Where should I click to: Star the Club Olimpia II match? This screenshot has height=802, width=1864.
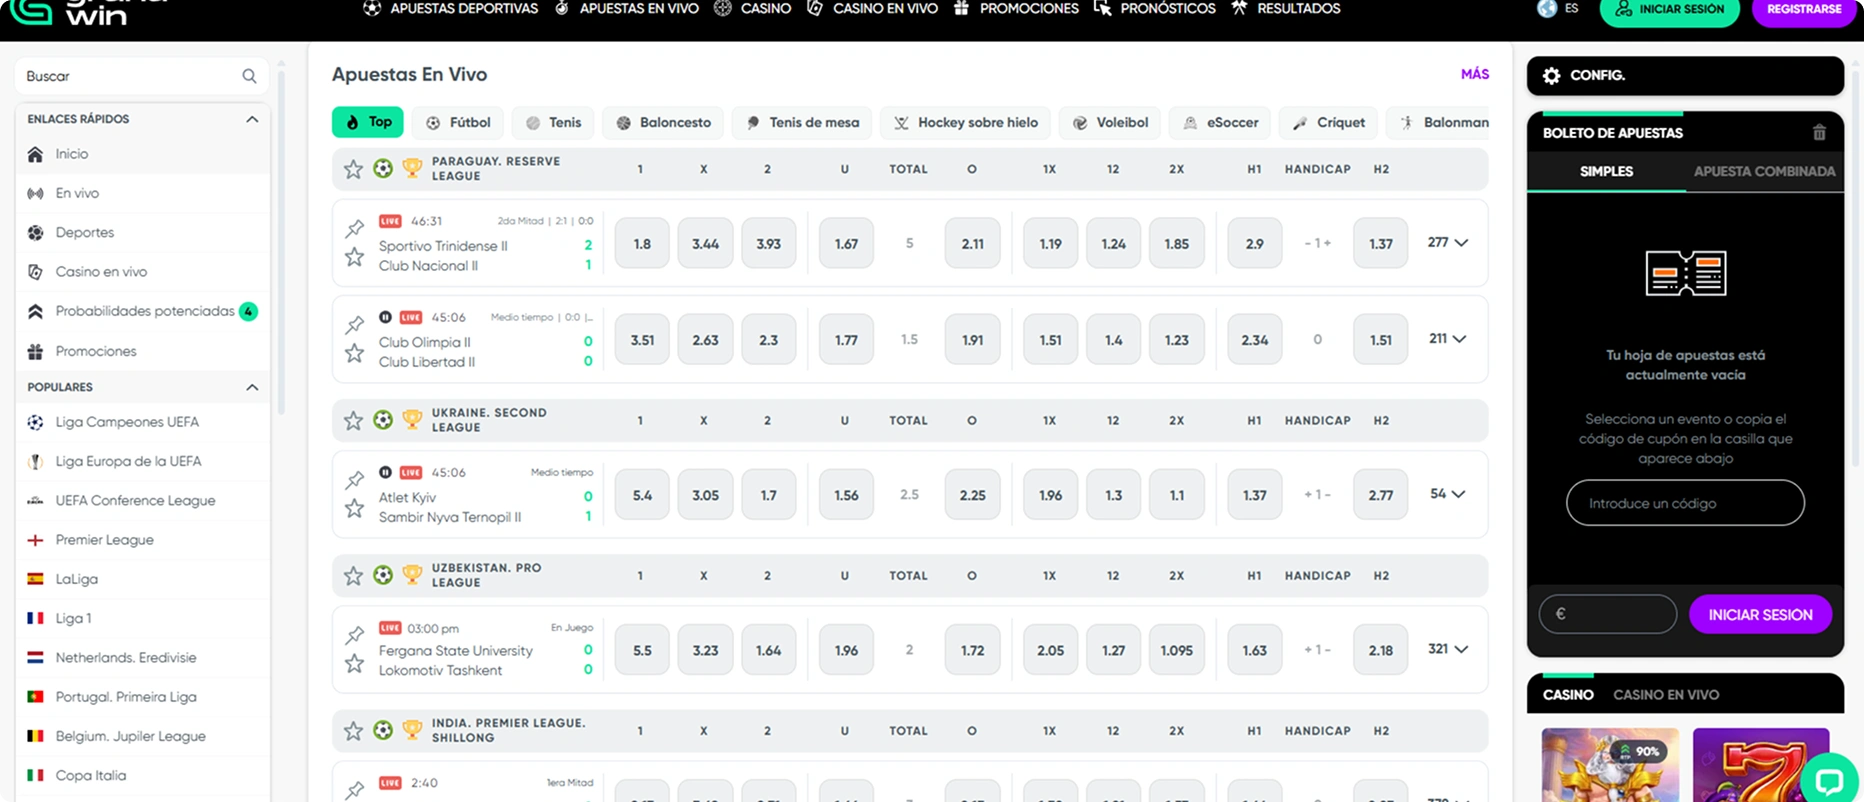(x=354, y=353)
